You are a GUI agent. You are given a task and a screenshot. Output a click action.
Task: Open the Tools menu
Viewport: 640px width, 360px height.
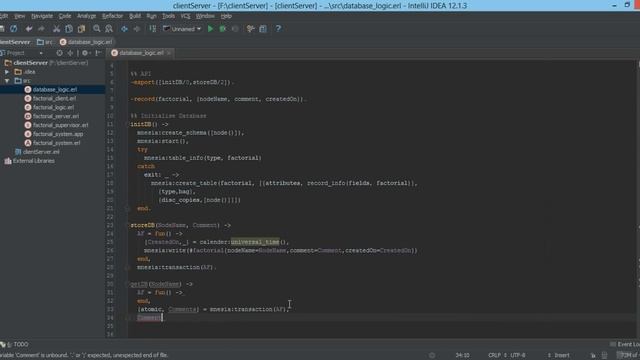pyautogui.click(x=169, y=16)
